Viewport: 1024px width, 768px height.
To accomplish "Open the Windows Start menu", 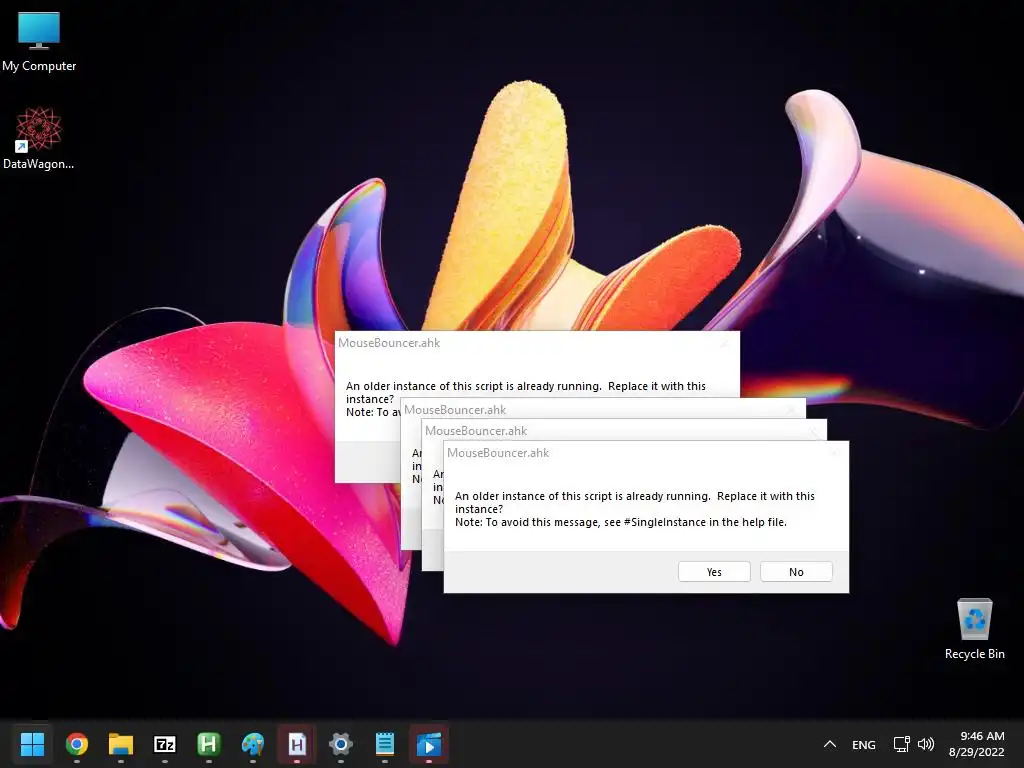I will [32, 744].
